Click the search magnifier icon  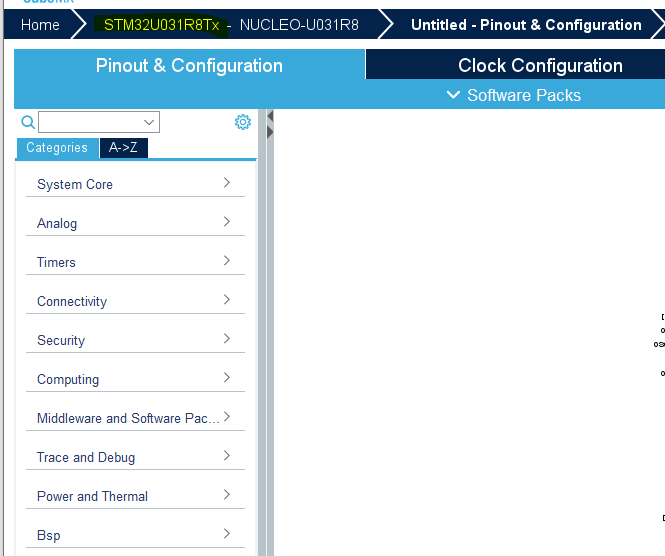(x=28, y=122)
